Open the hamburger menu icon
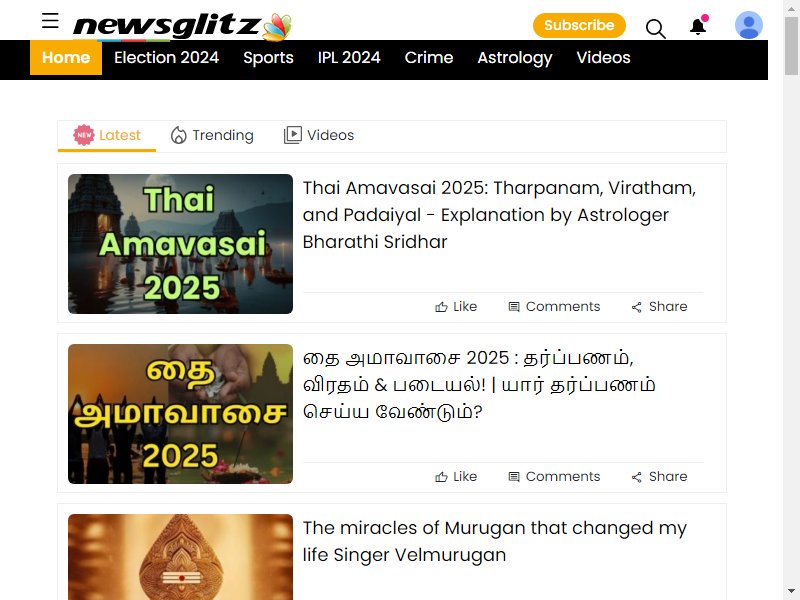 click(x=50, y=20)
